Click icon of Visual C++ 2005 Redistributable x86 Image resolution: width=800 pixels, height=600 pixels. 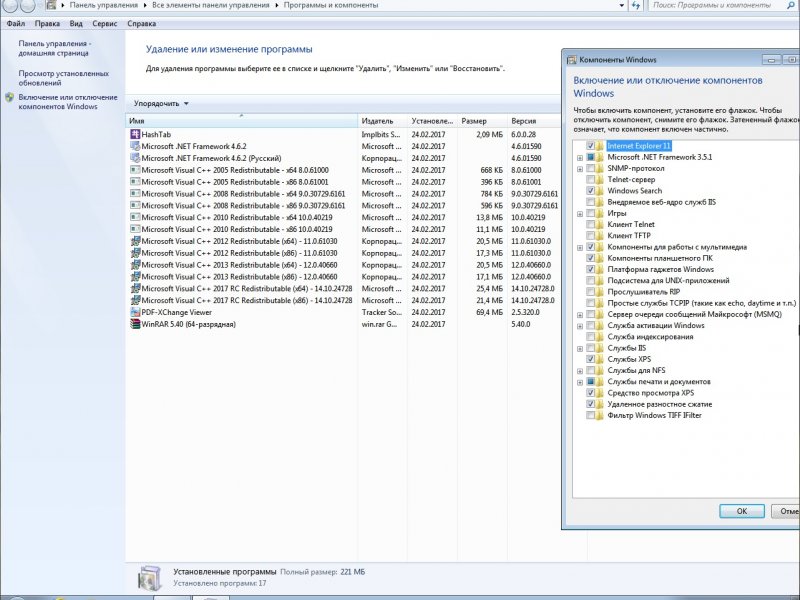[x=135, y=182]
